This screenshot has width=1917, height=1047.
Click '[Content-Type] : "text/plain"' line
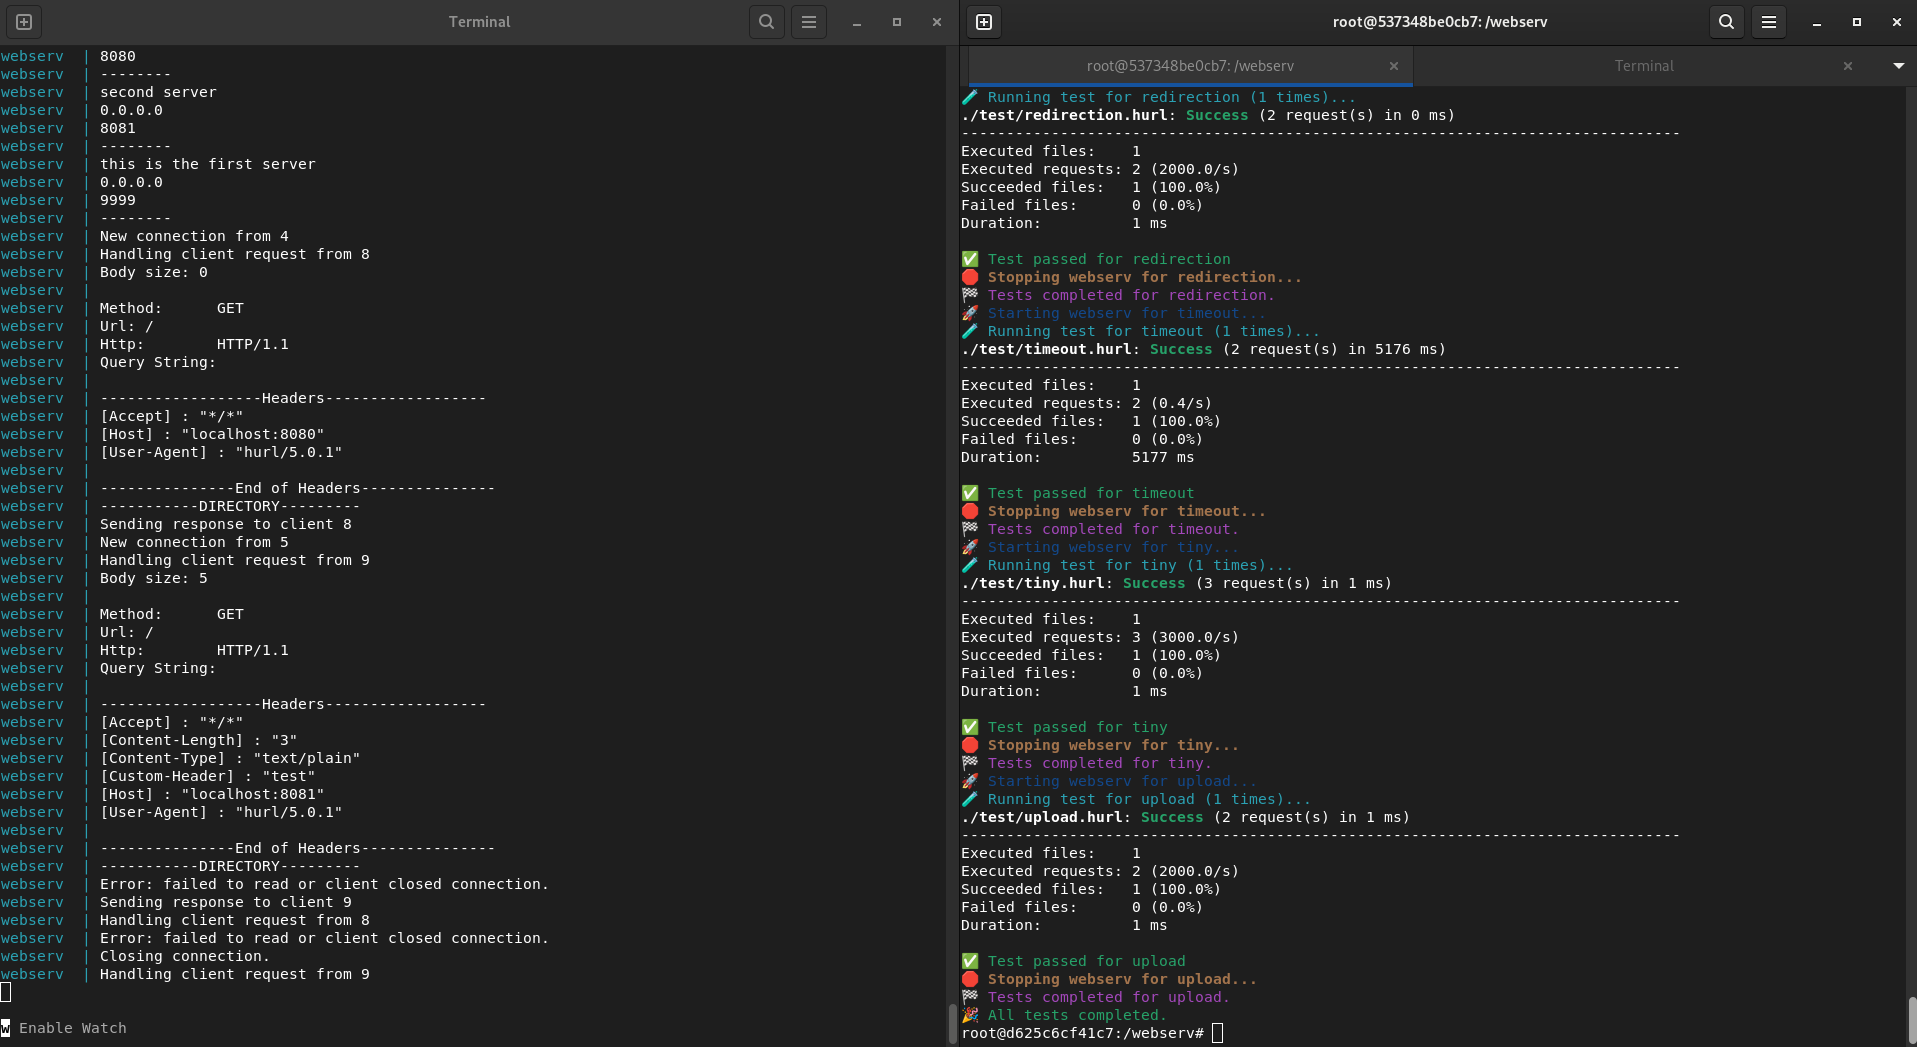point(230,758)
